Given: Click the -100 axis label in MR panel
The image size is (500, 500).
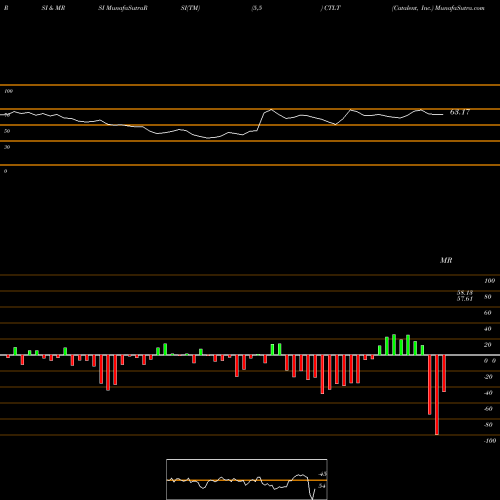Looking at the screenshot, I should click(490, 441).
